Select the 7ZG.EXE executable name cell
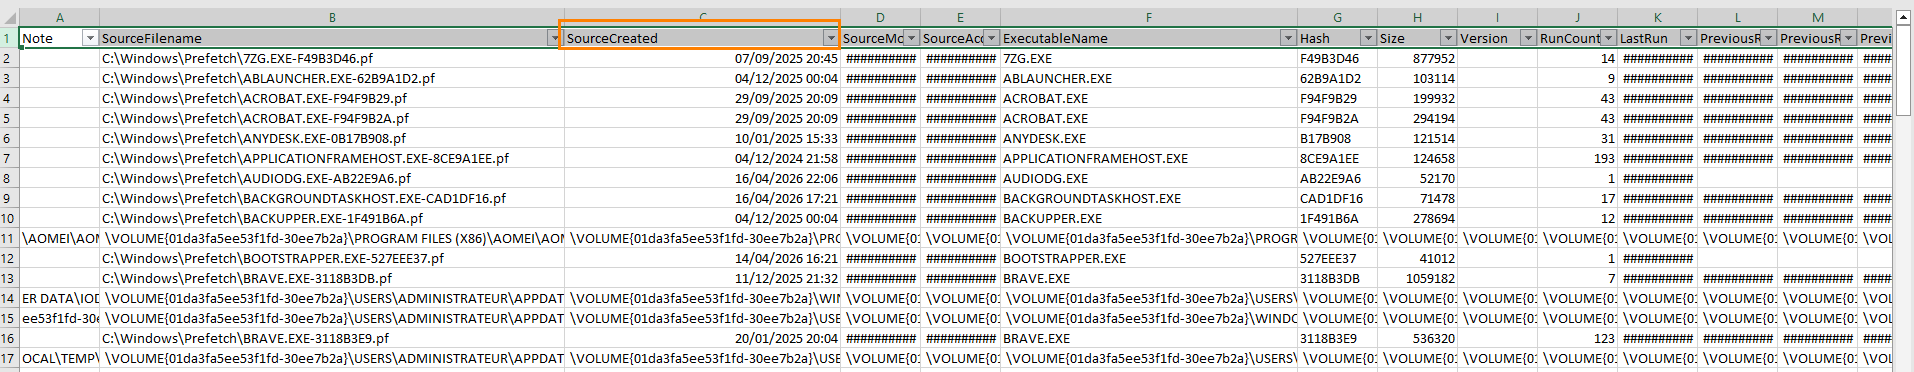Screen dimensions: 1914x372 pos(1149,58)
